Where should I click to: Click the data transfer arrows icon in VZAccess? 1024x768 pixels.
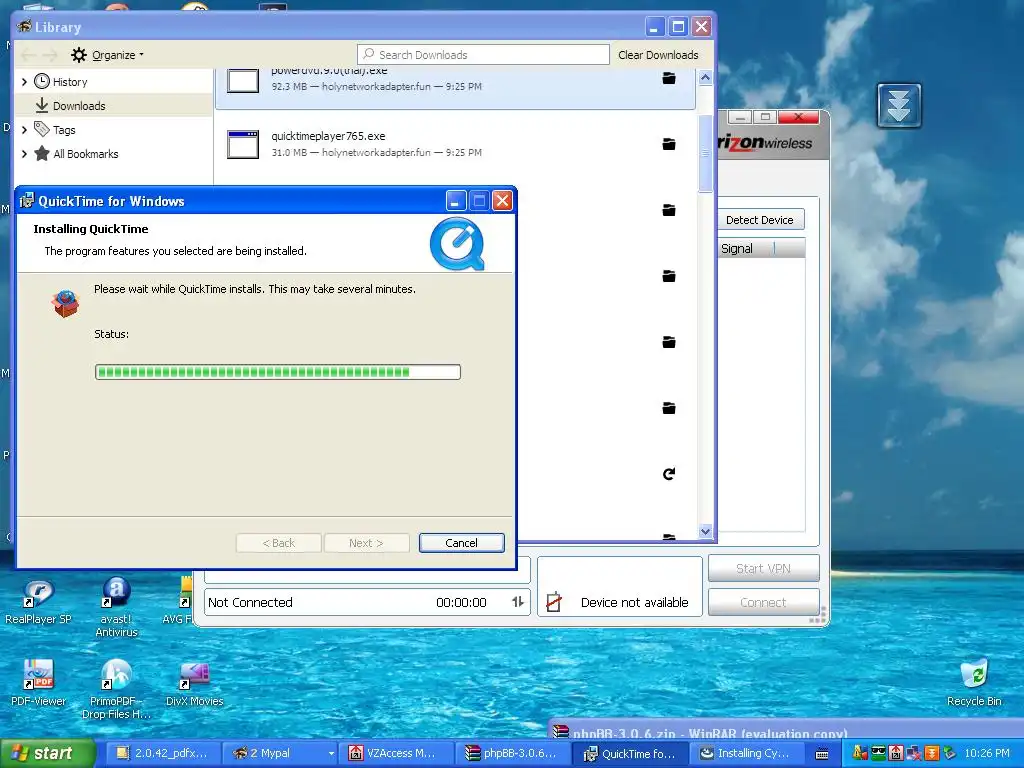518,602
